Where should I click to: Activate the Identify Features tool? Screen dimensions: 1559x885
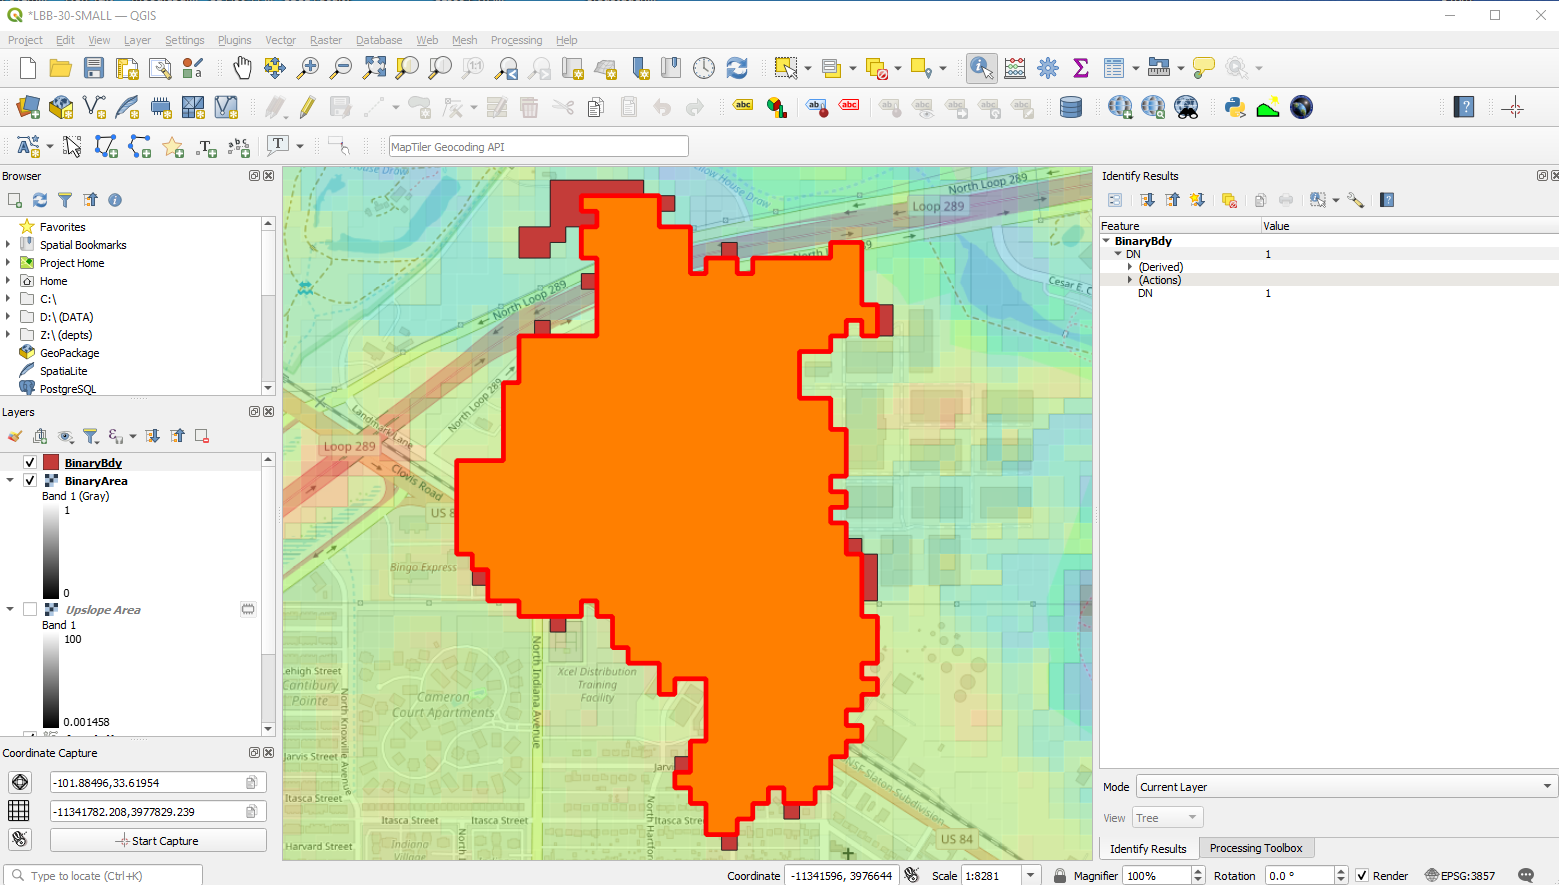pyautogui.click(x=981, y=68)
